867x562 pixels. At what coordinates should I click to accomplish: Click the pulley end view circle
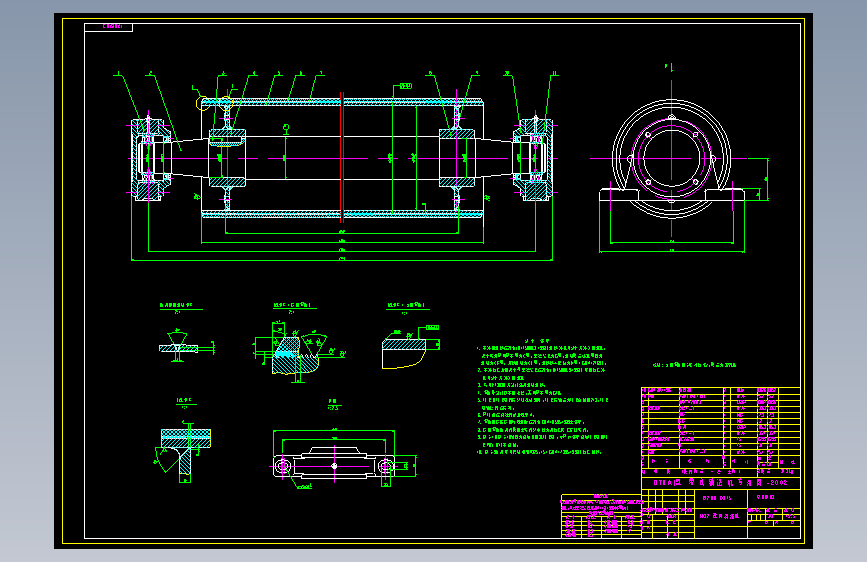tap(671, 159)
